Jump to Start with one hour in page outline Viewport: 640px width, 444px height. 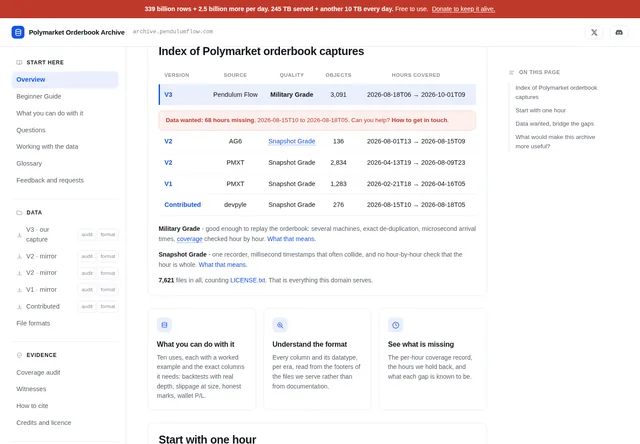540,111
